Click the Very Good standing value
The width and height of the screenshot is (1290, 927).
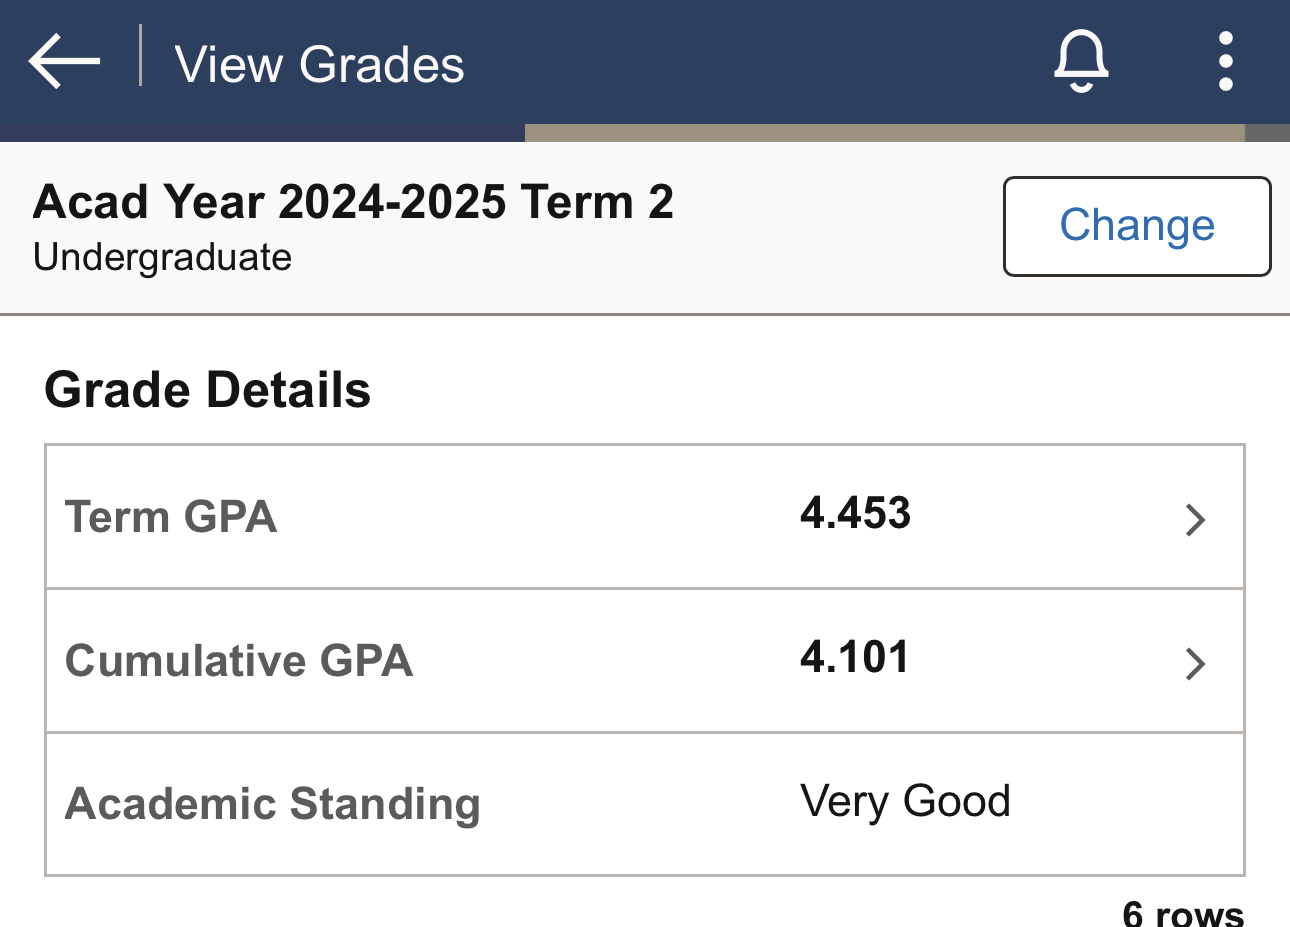coord(905,801)
